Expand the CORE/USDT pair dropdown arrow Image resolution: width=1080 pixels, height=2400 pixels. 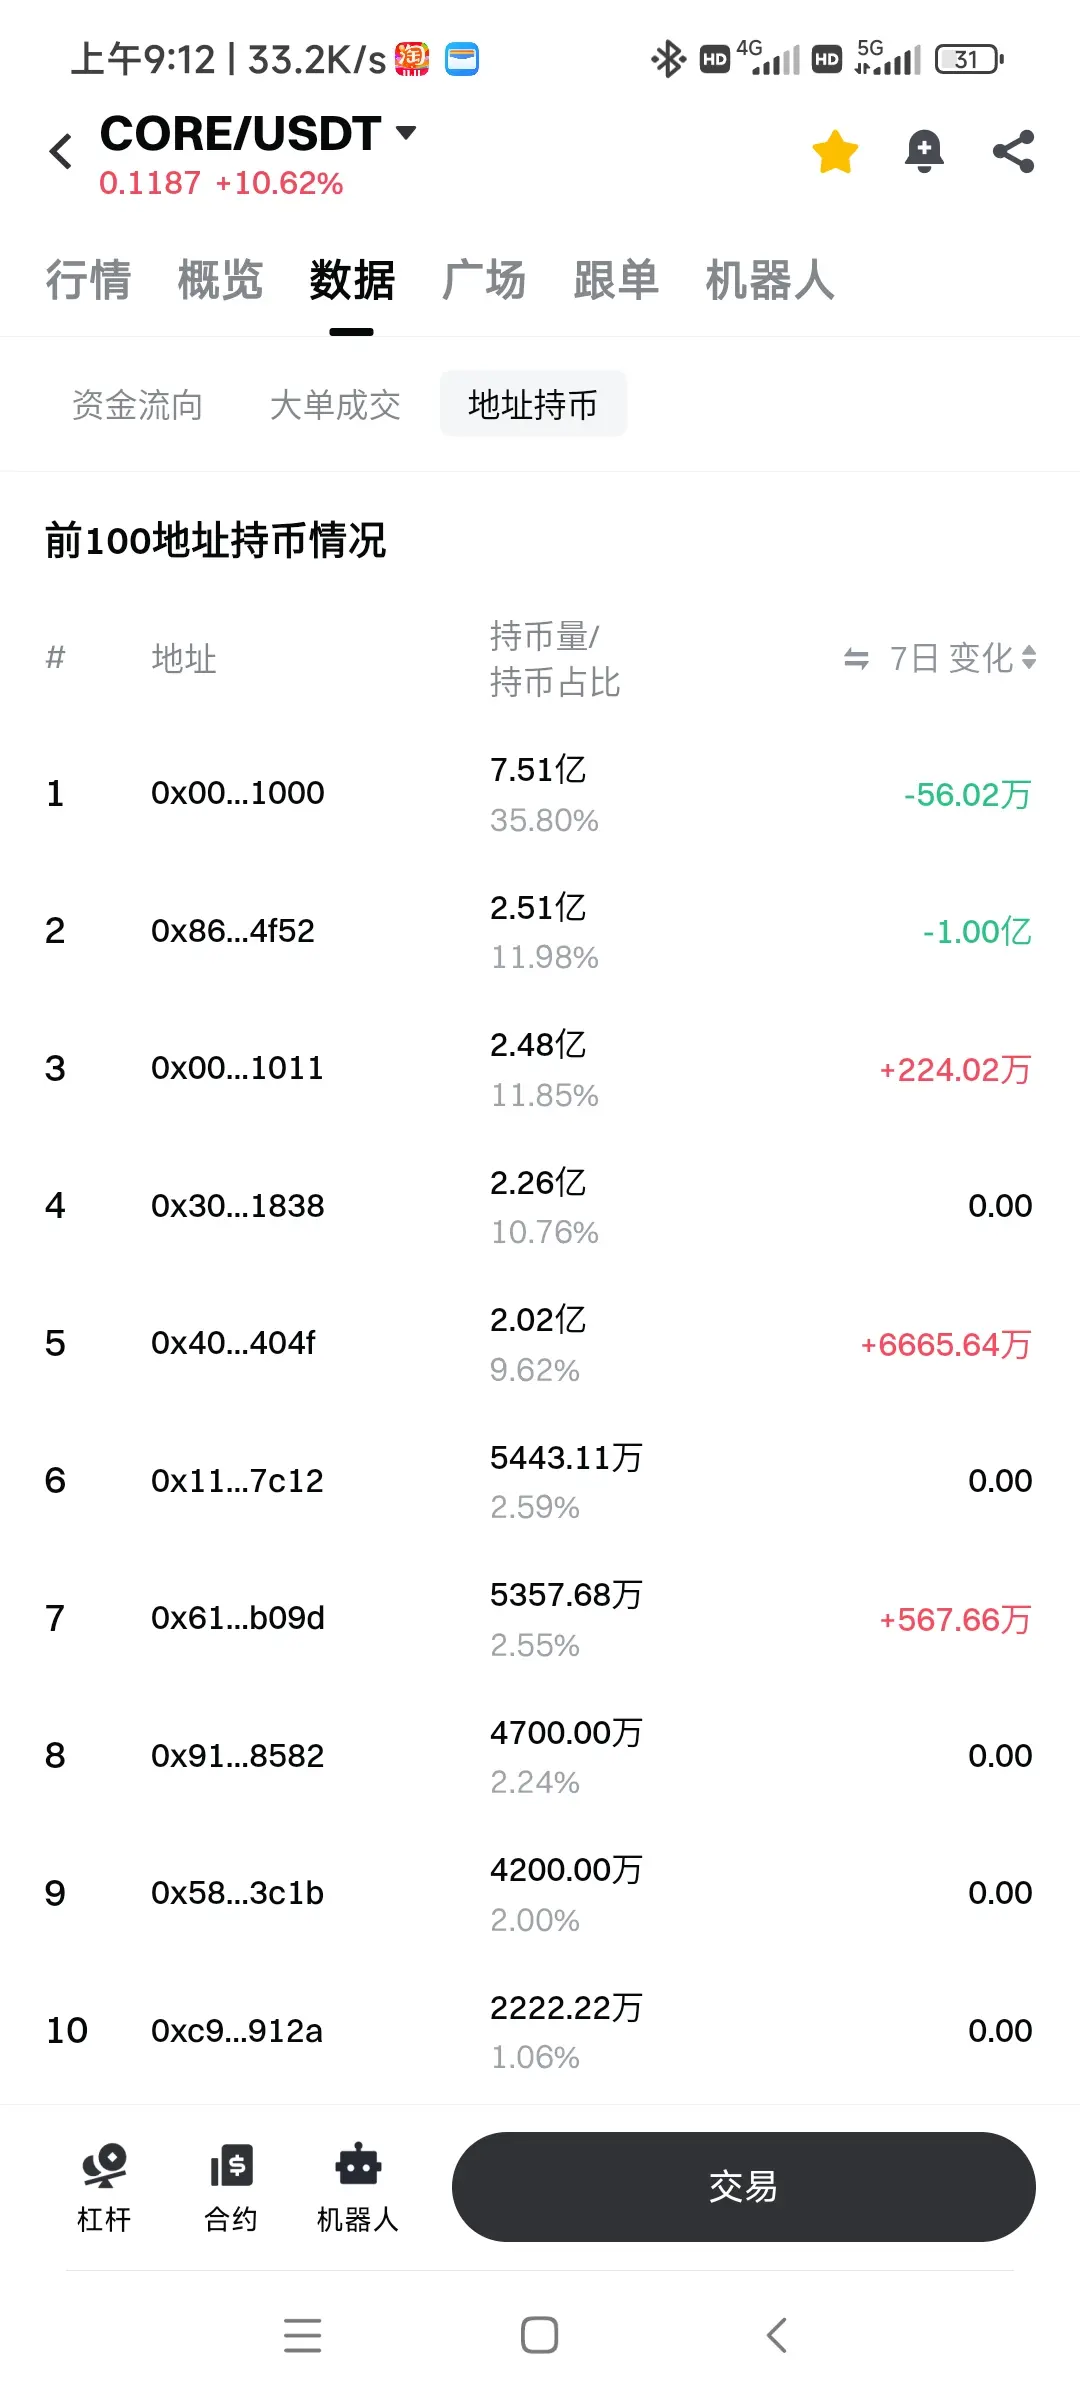(x=406, y=133)
